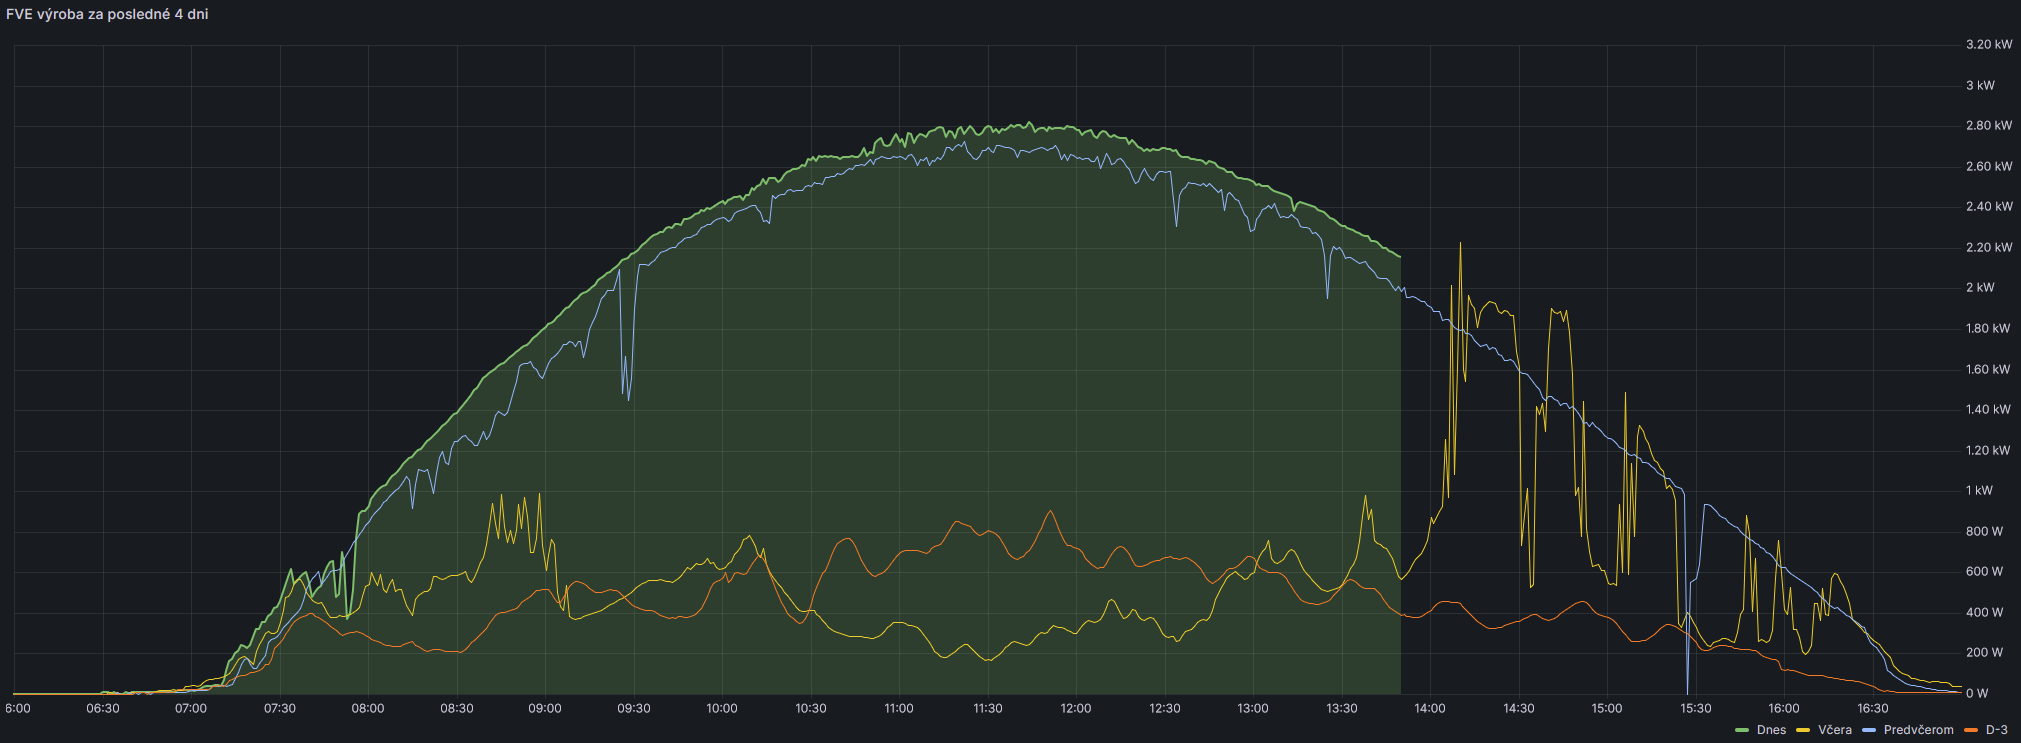The height and width of the screenshot is (743, 2021).
Task: Toggle the D-3 series legend label
Action: (1996, 730)
